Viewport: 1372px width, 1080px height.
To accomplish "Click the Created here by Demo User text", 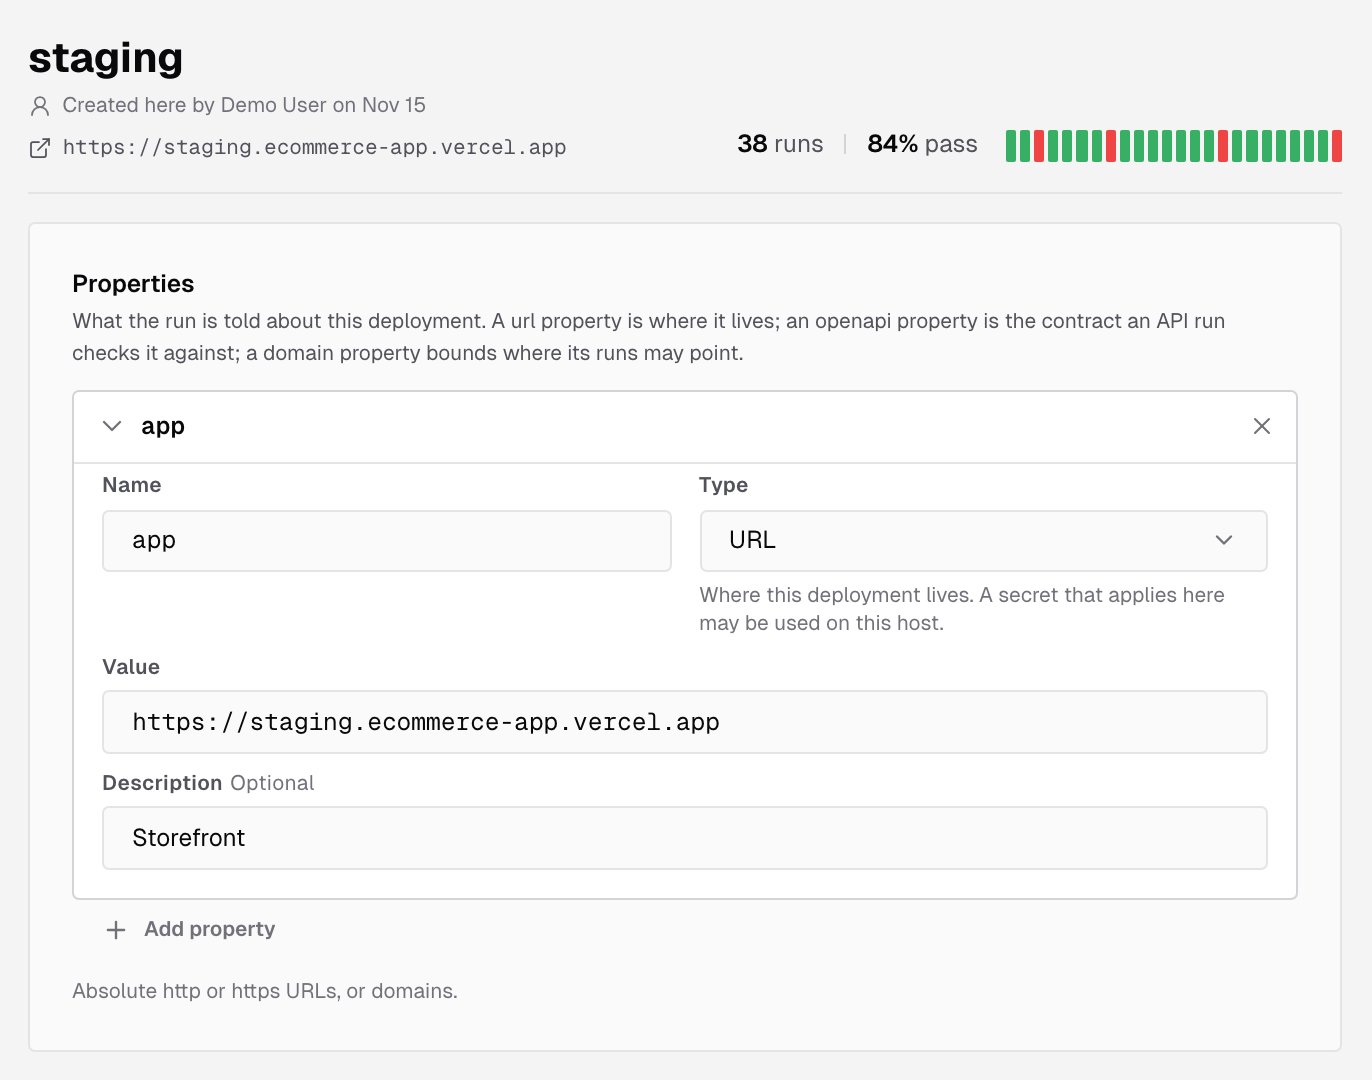I will tap(244, 105).
